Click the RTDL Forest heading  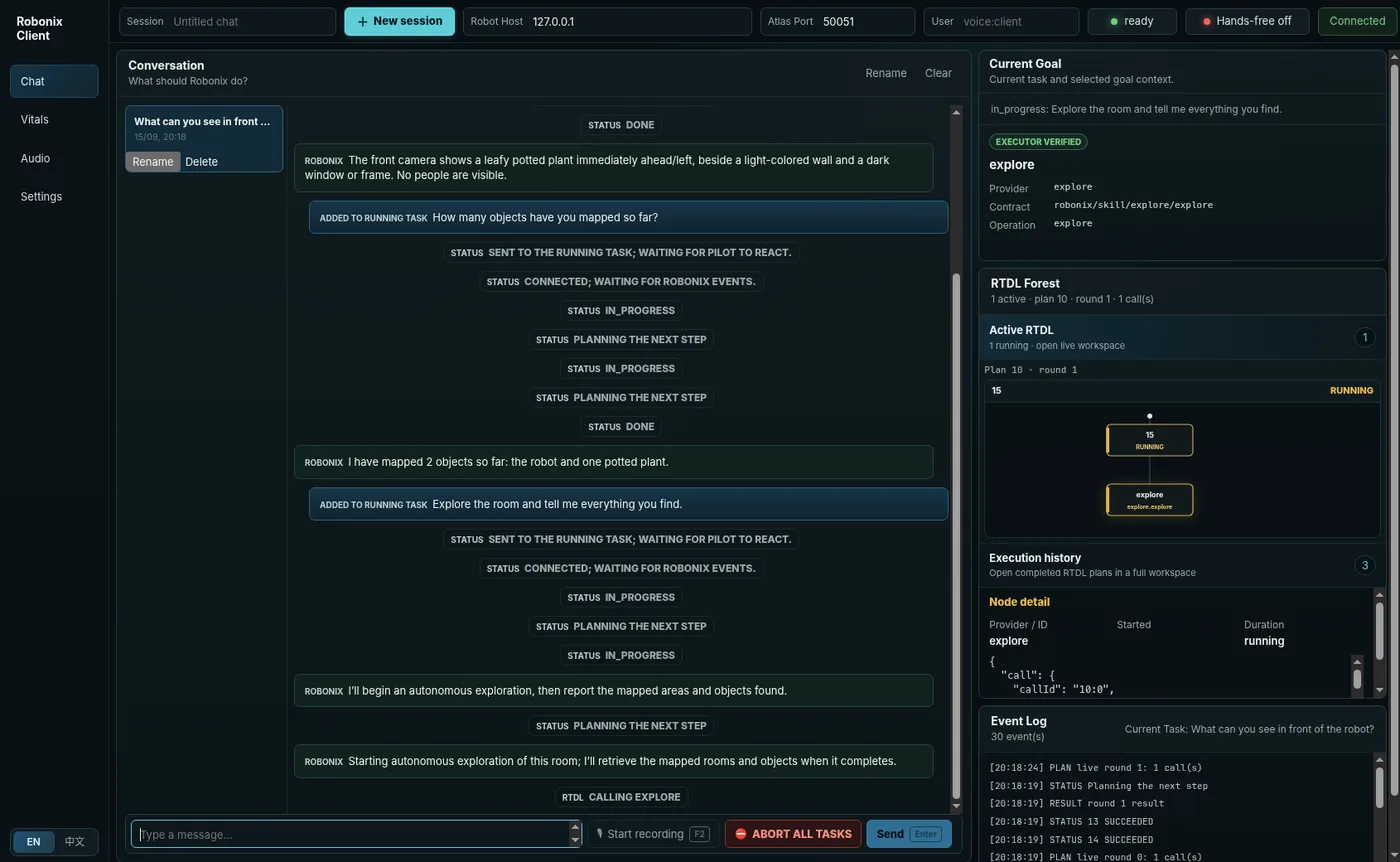(x=1025, y=284)
